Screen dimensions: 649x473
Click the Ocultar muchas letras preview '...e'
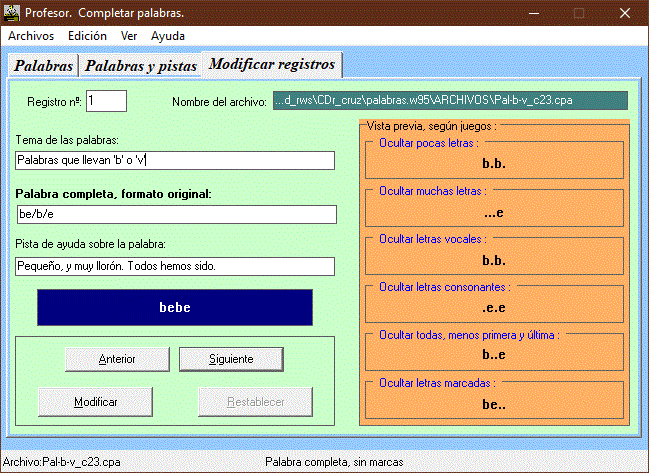pos(494,213)
